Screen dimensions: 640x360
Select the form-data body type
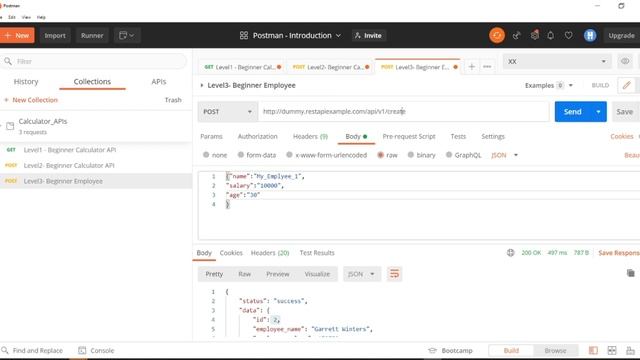(x=257, y=155)
